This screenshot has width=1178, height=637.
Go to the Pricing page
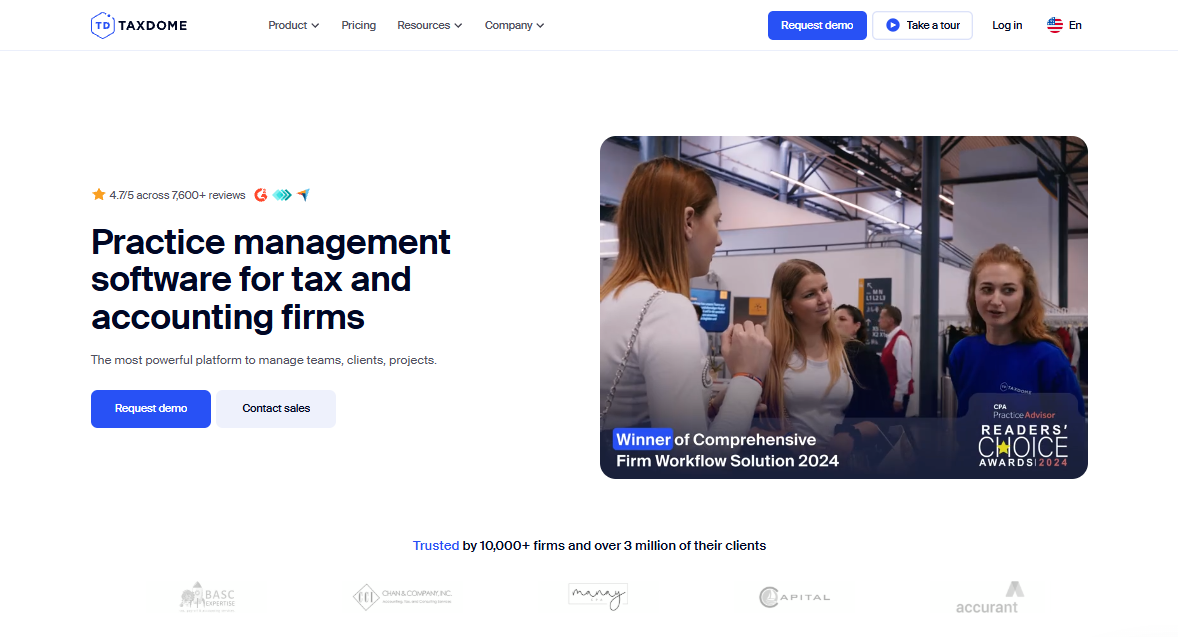[358, 26]
